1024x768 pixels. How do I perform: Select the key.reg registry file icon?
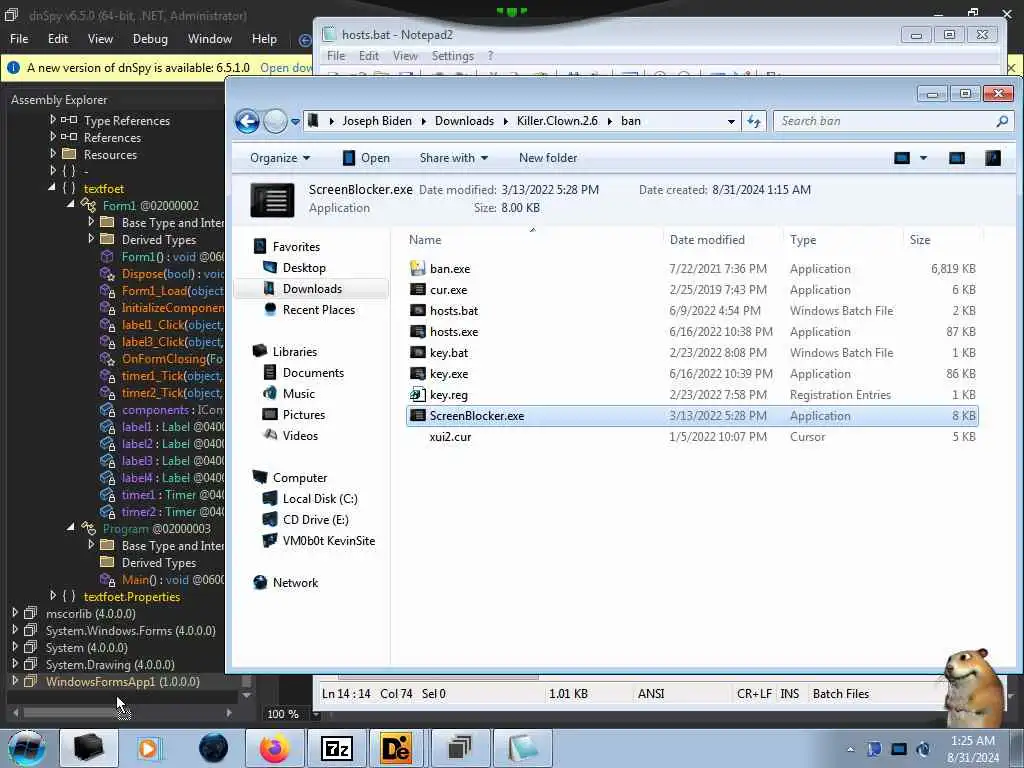[417, 394]
